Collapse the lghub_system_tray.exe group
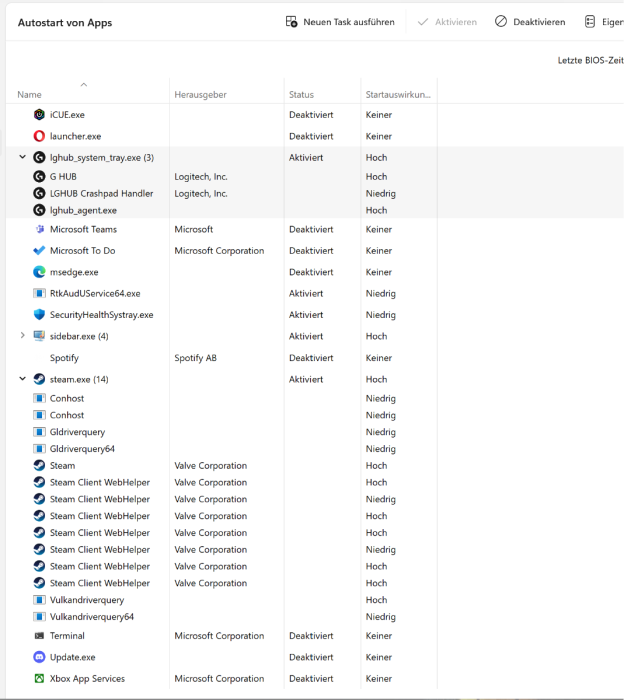624x700 pixels. (x=22, y=157)
